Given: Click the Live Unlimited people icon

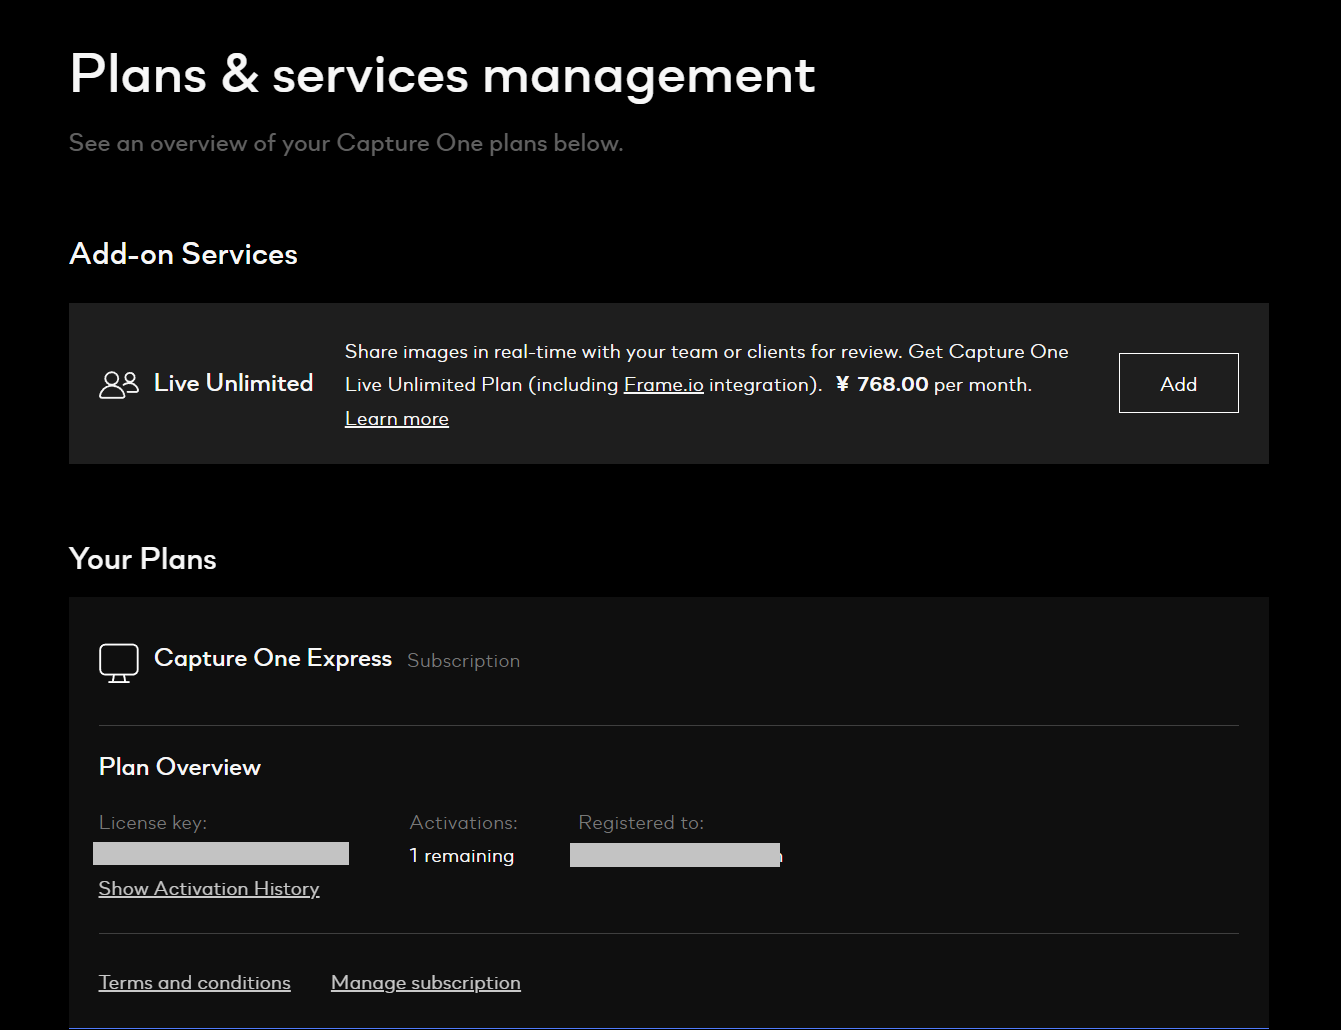Looking at the screenshot, I should [x=119, y=384].
